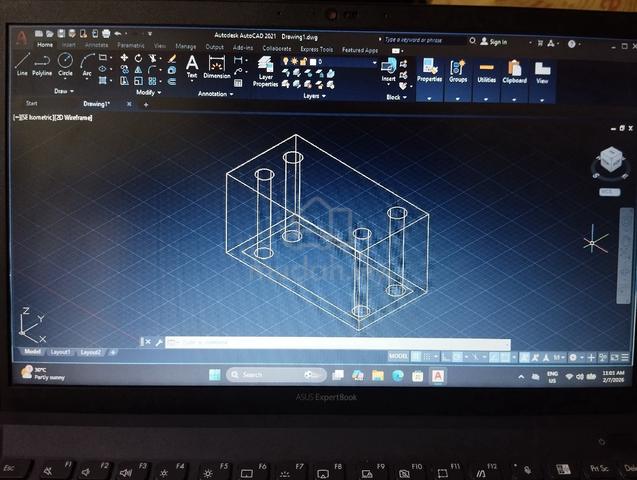
Task: Open the Text annotation tool
Action: click(x=192, y=67)
